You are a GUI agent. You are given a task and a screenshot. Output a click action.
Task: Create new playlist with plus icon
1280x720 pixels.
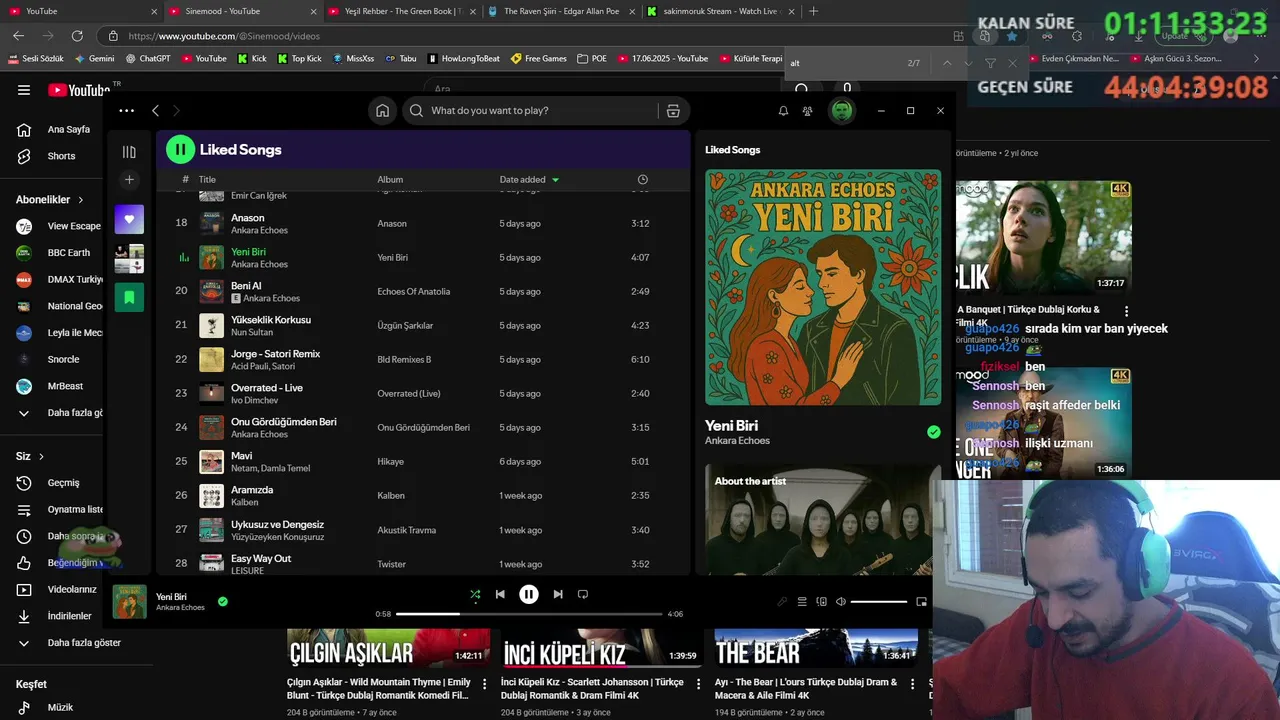pyautogui.click(x=129, y=180)
